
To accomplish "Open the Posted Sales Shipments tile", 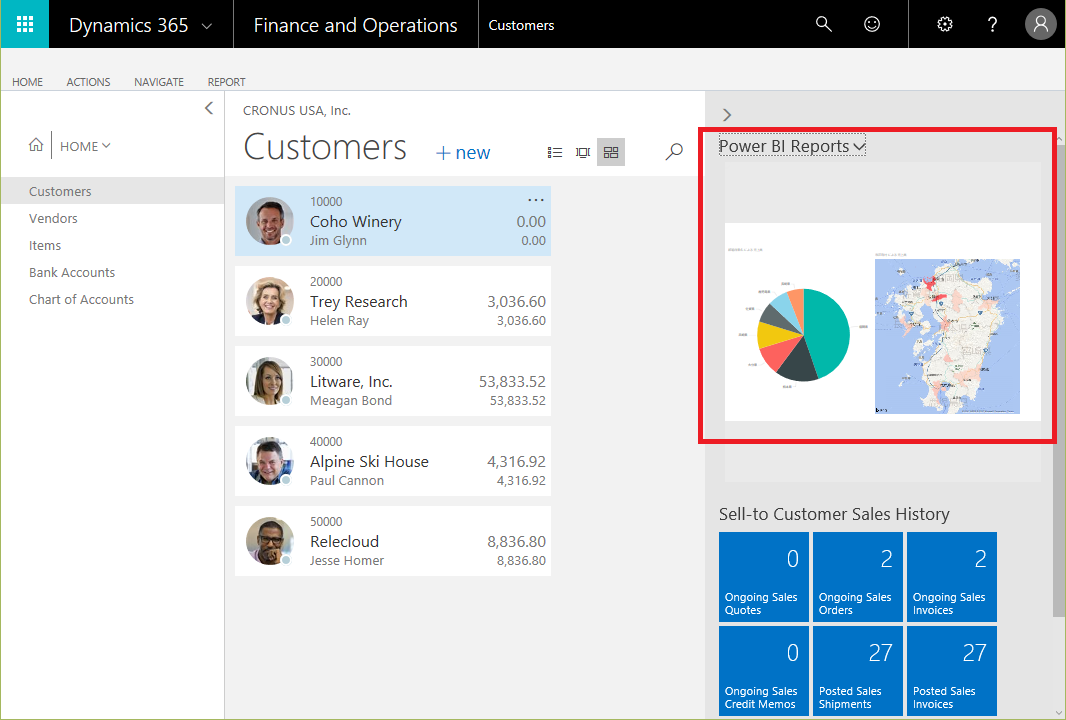I will tap(858, 670).
